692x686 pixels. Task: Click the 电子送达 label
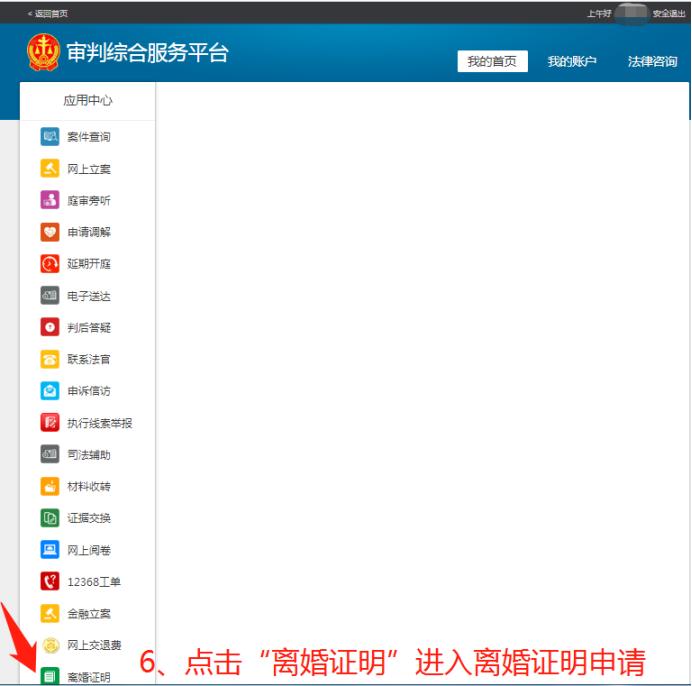(x=89, y=296)
